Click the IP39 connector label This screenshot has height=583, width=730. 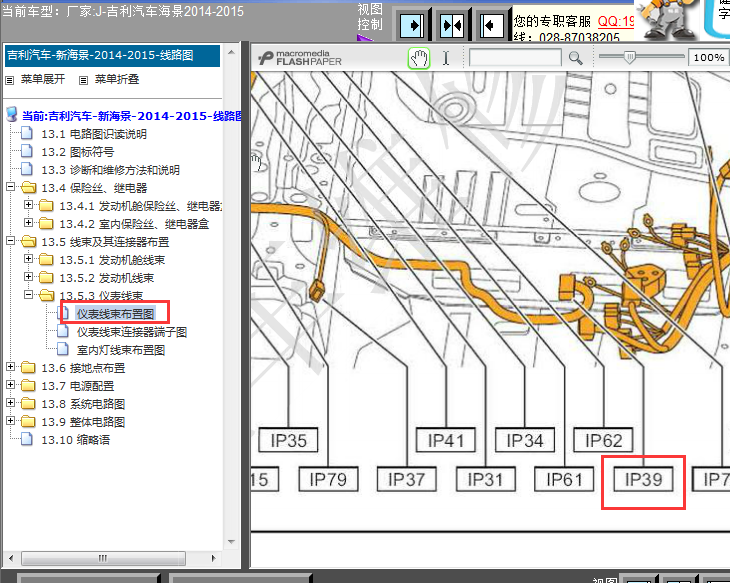pos(643,479)
